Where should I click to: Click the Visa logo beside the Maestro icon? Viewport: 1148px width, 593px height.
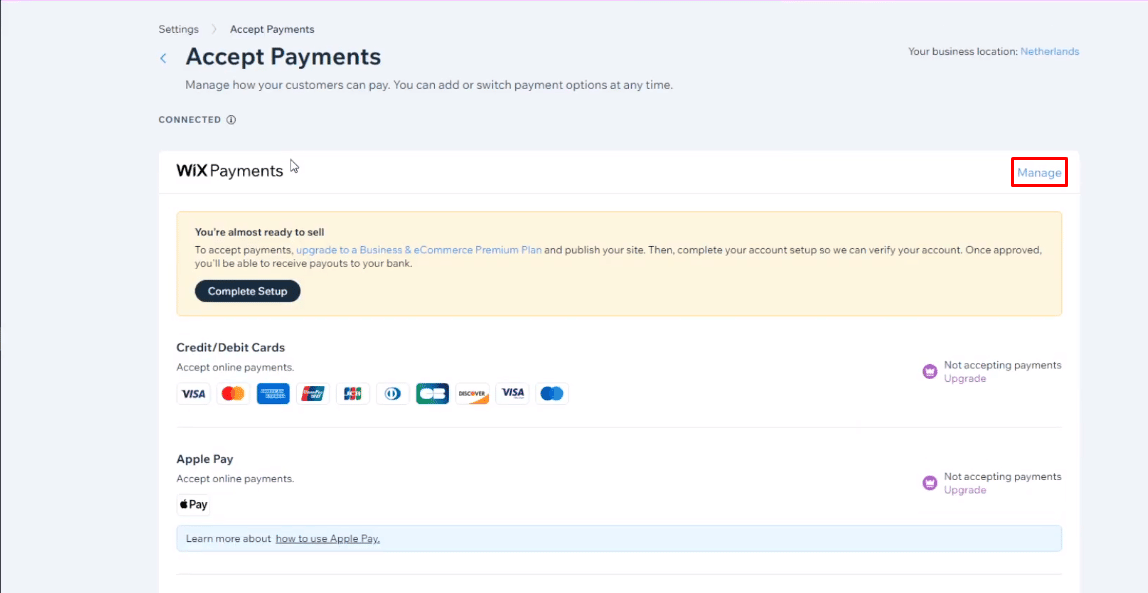pos(512,394)
